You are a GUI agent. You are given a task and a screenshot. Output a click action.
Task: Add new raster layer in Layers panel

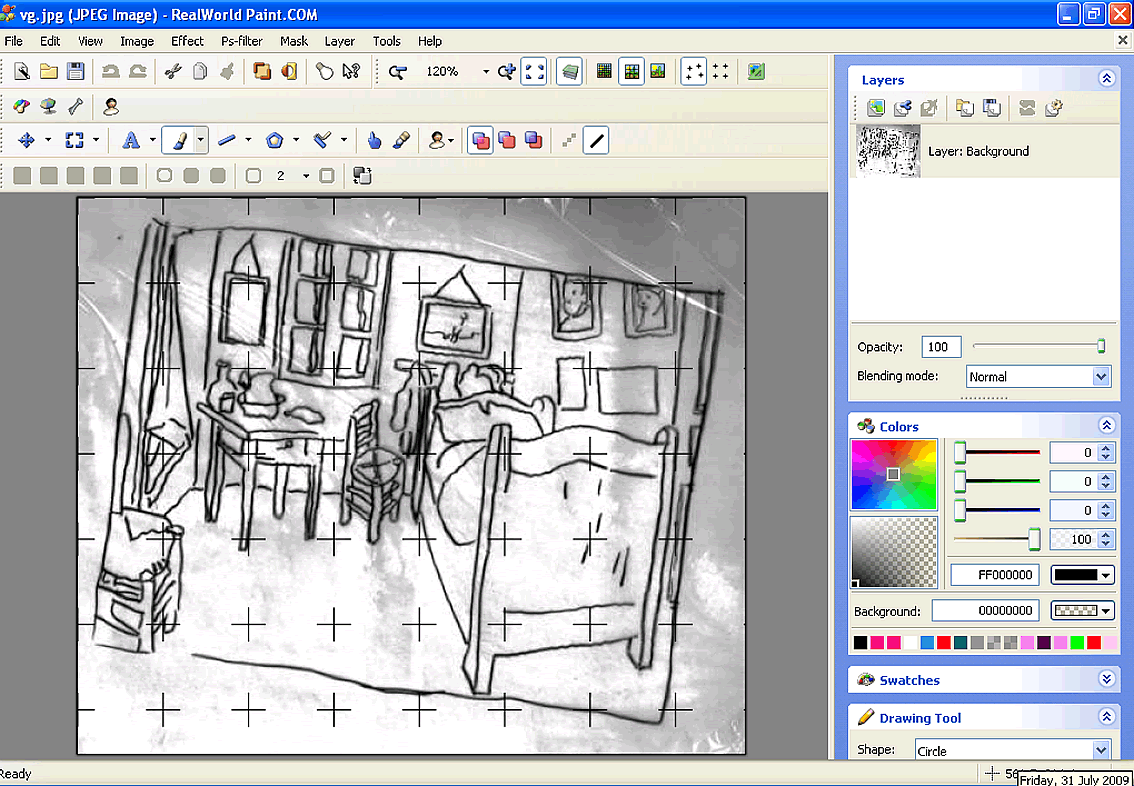click(876, 108)
